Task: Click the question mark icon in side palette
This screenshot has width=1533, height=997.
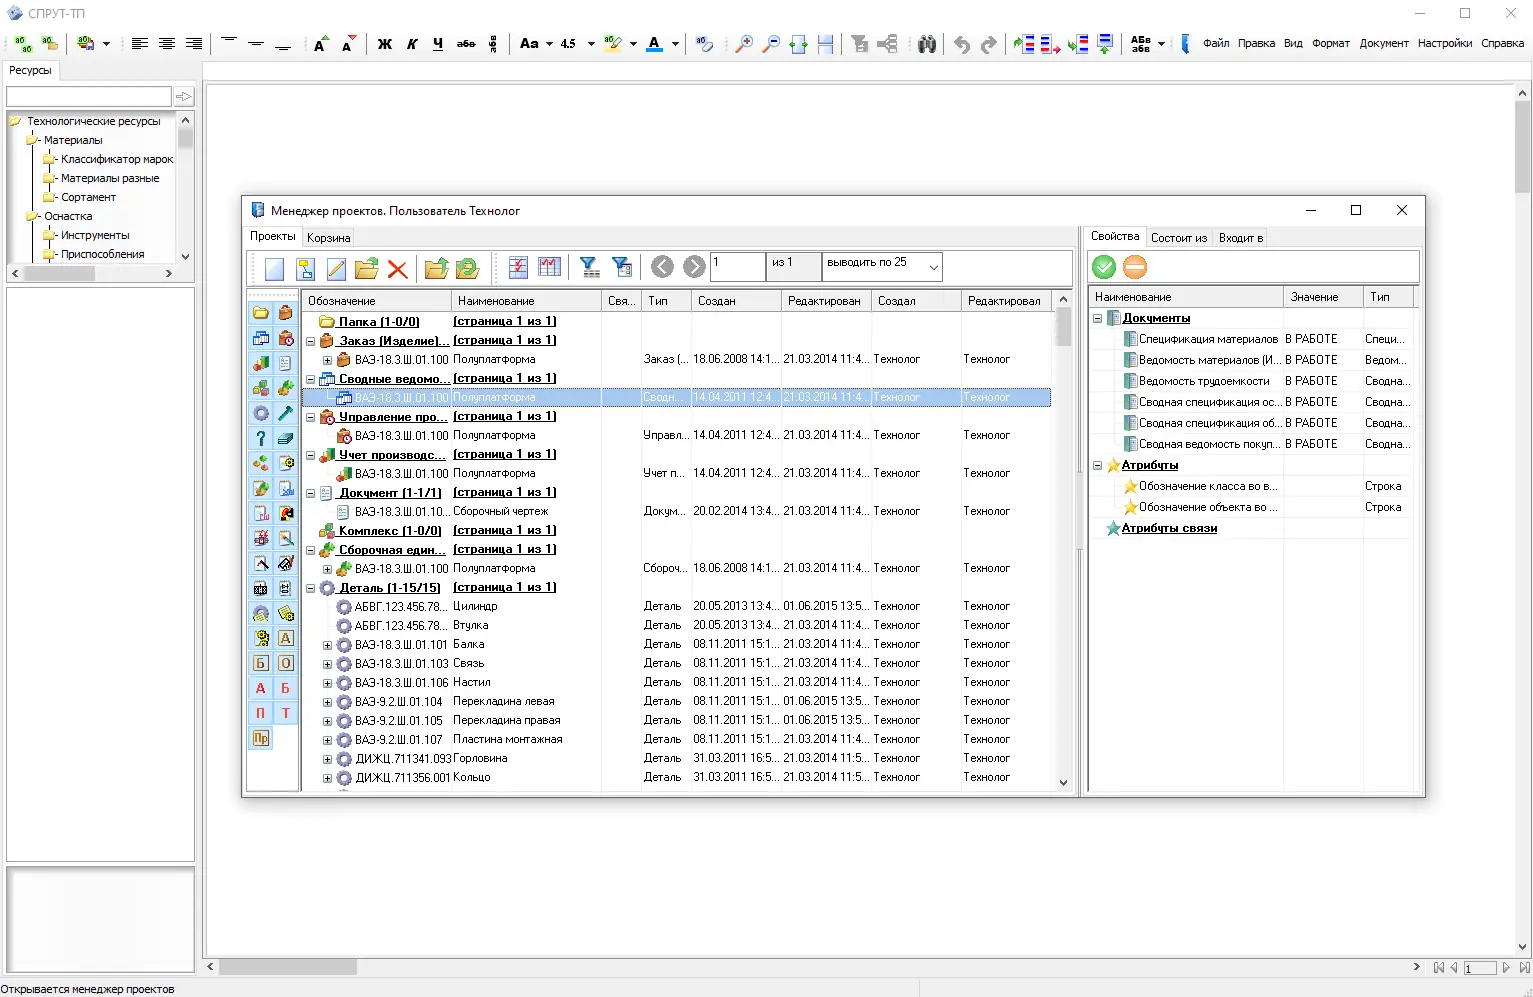Action: pos(261,438)
